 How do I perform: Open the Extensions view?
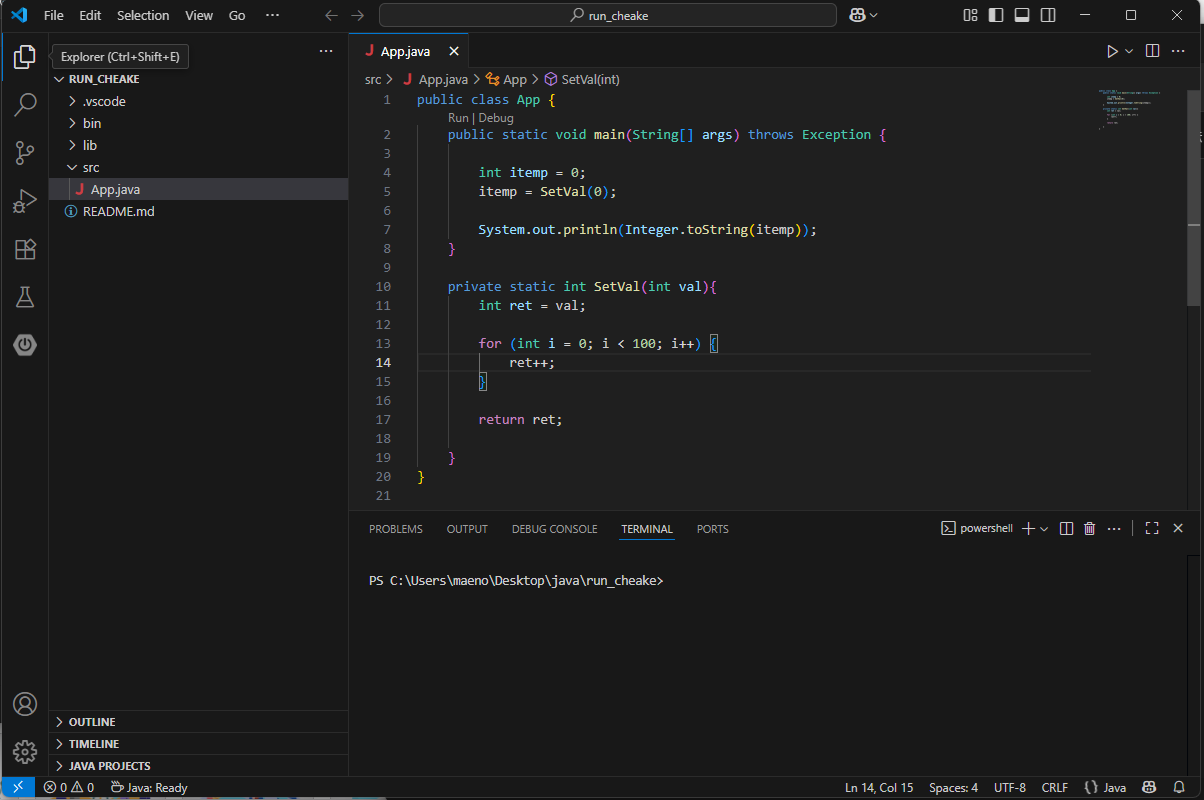click(x=25, y=249)
